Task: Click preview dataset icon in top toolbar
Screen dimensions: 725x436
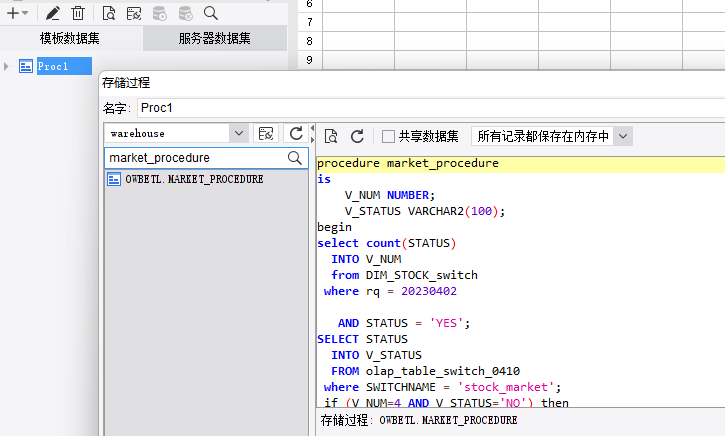Action: tap(108, 13)
